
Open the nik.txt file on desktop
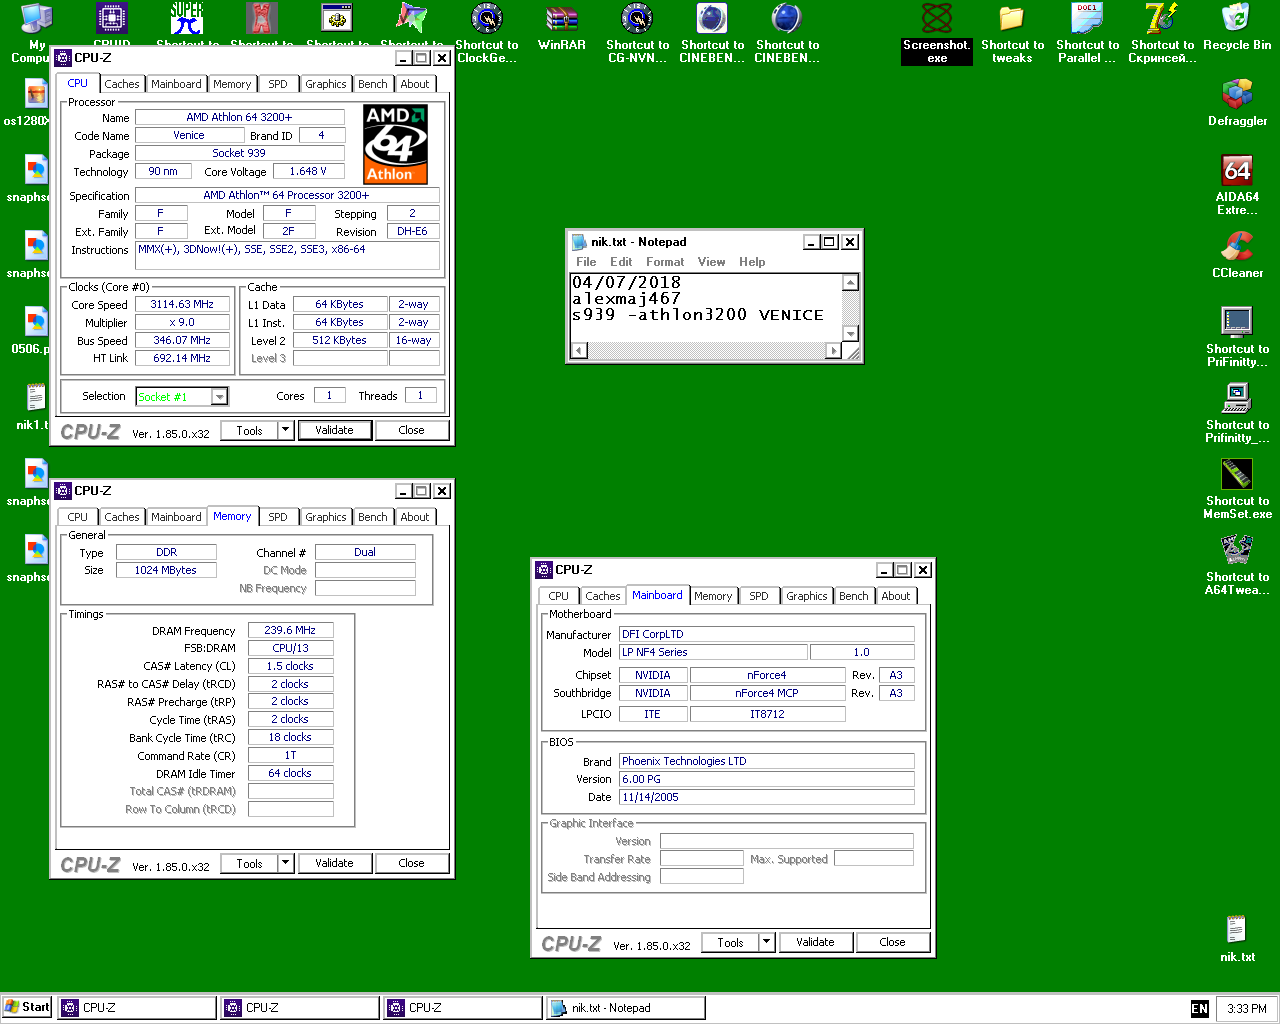(x=1237, y=930)
